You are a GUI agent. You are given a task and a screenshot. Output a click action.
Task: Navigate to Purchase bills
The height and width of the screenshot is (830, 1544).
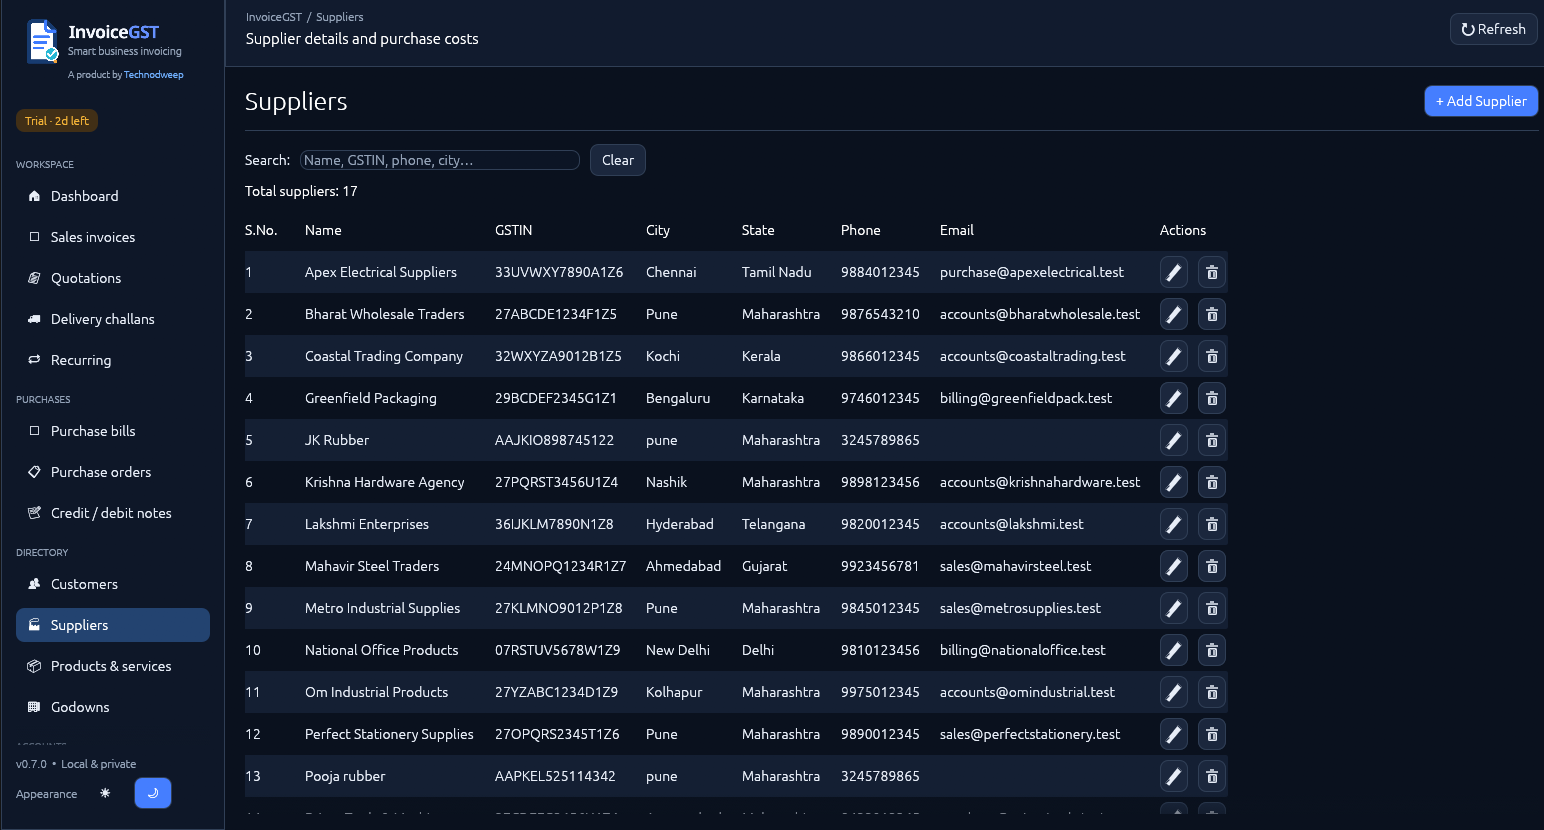tap(113, 431)
